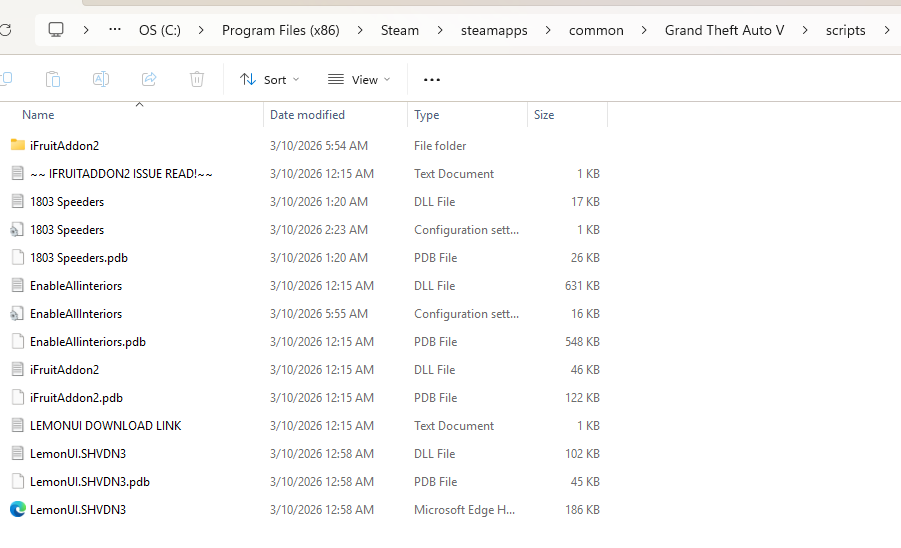Expand chevron after scripts breadcrumb
This screenshot has width=901, height=548.
pos(887,30)
